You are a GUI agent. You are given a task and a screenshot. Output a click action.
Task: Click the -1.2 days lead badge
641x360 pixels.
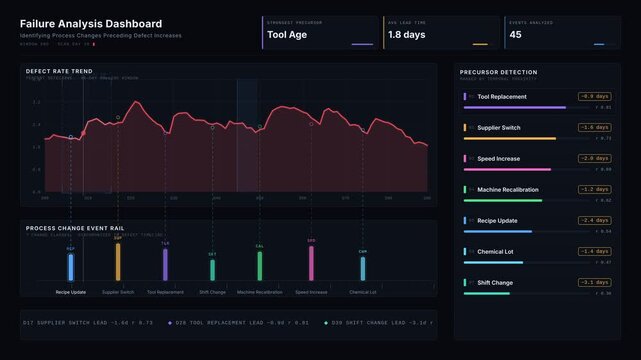[x=595, y=189]
